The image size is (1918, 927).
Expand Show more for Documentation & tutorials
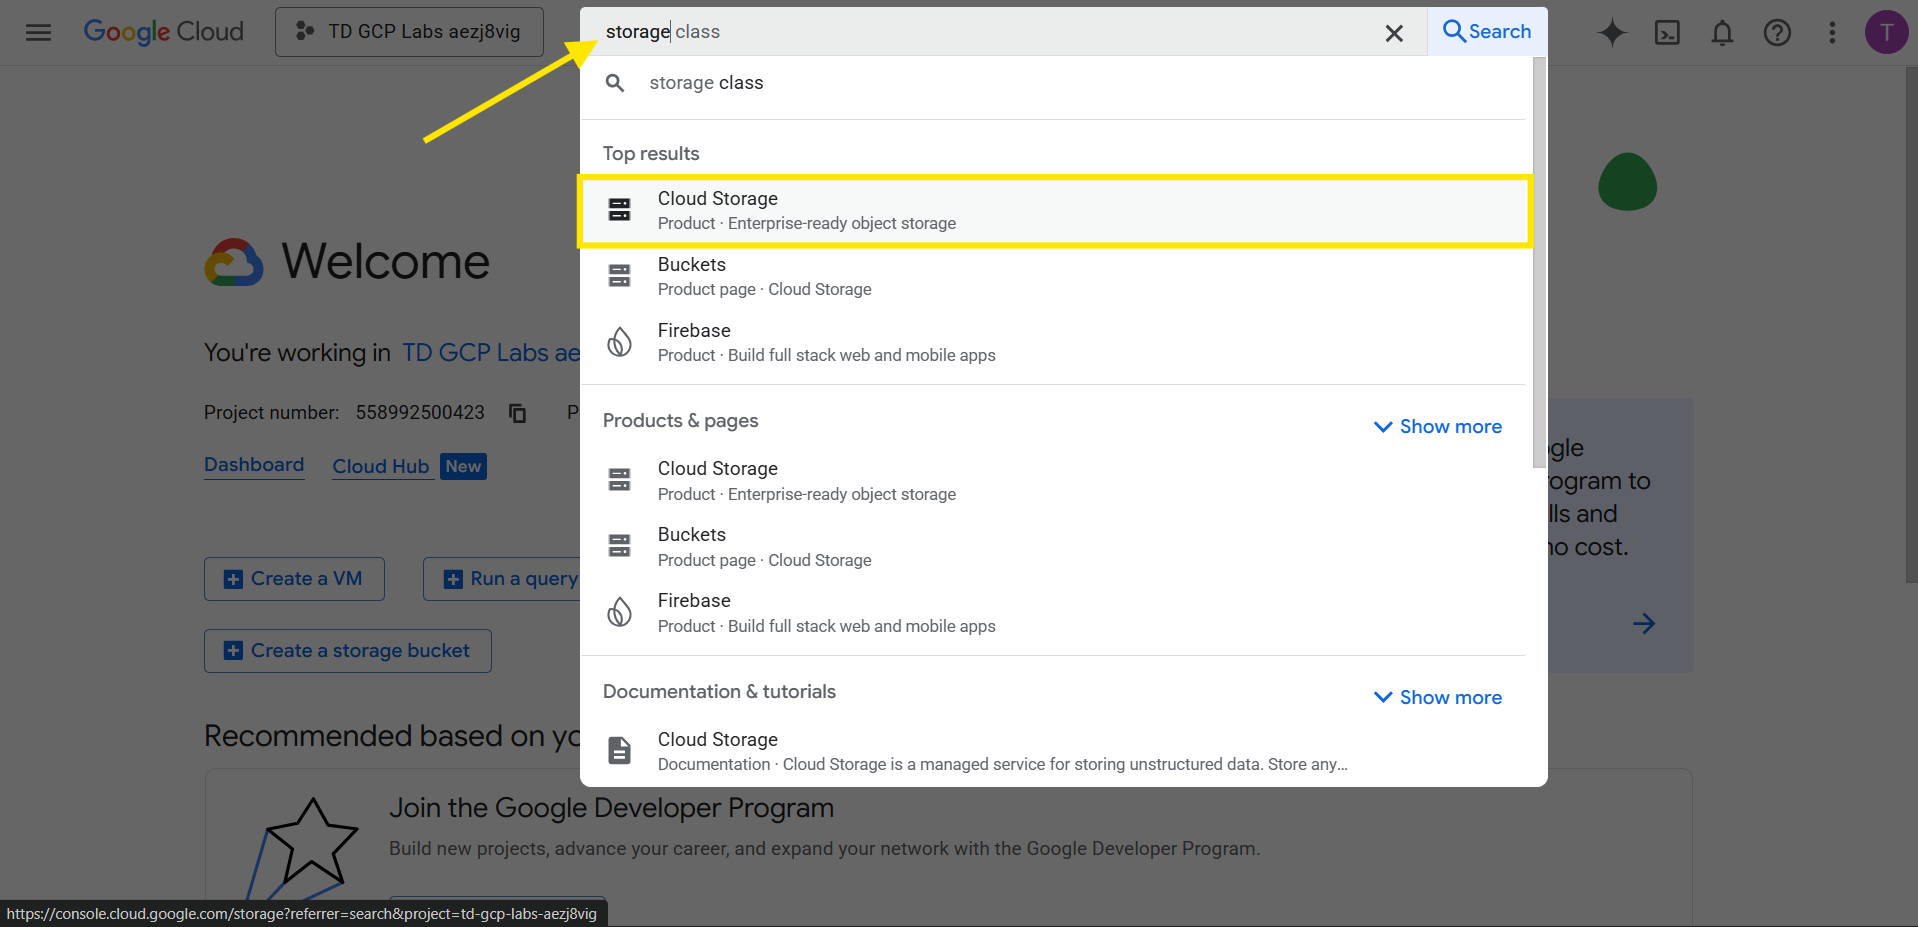point(1437,698)
